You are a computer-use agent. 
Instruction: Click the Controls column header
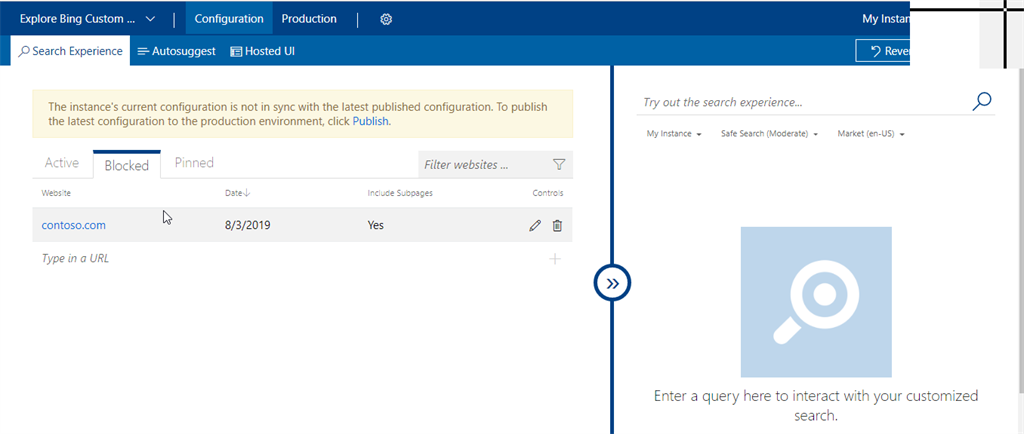coord(548,193)
